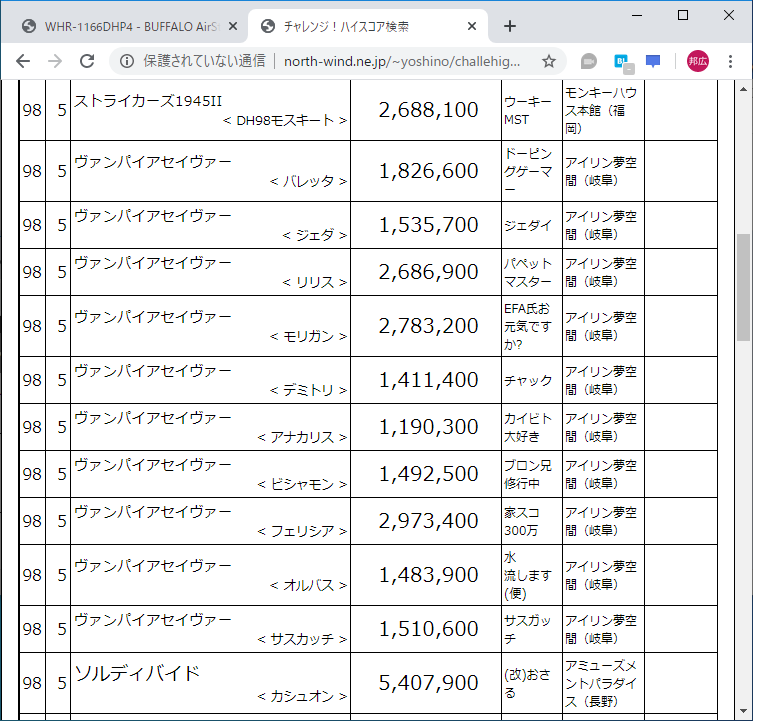Select score 1,535,700

(428, 225)
